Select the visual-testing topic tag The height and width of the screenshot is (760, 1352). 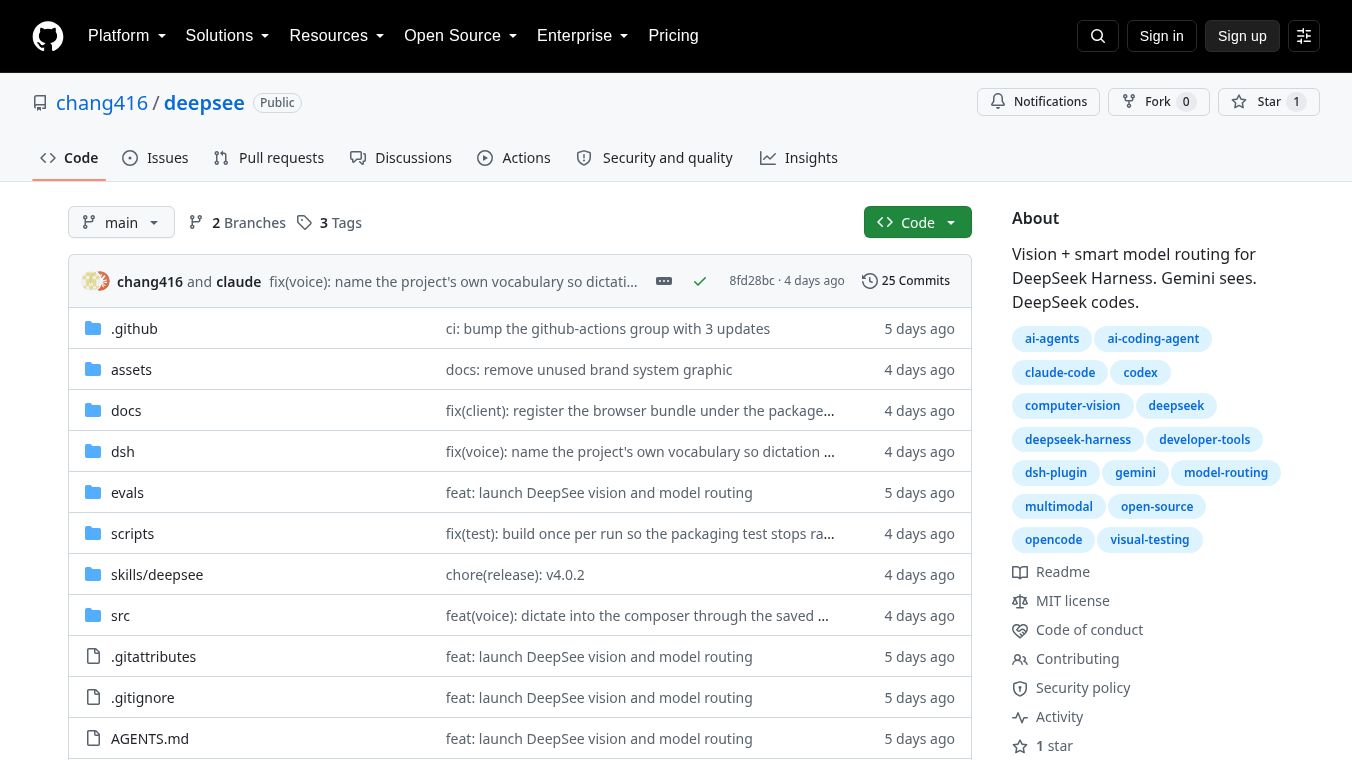pyautogui.click(x=1150, y=540)
